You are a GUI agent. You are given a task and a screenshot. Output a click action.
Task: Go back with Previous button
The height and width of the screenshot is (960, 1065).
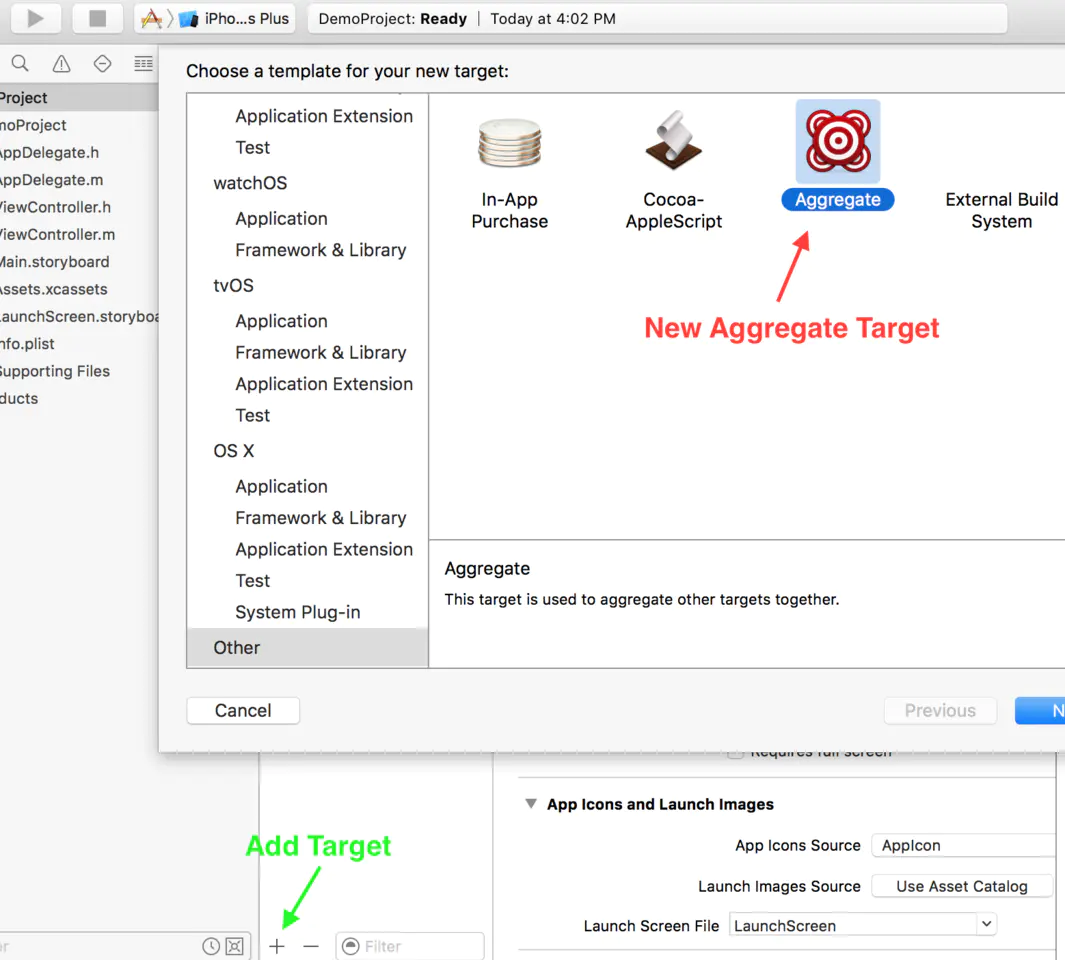(940, 711)
